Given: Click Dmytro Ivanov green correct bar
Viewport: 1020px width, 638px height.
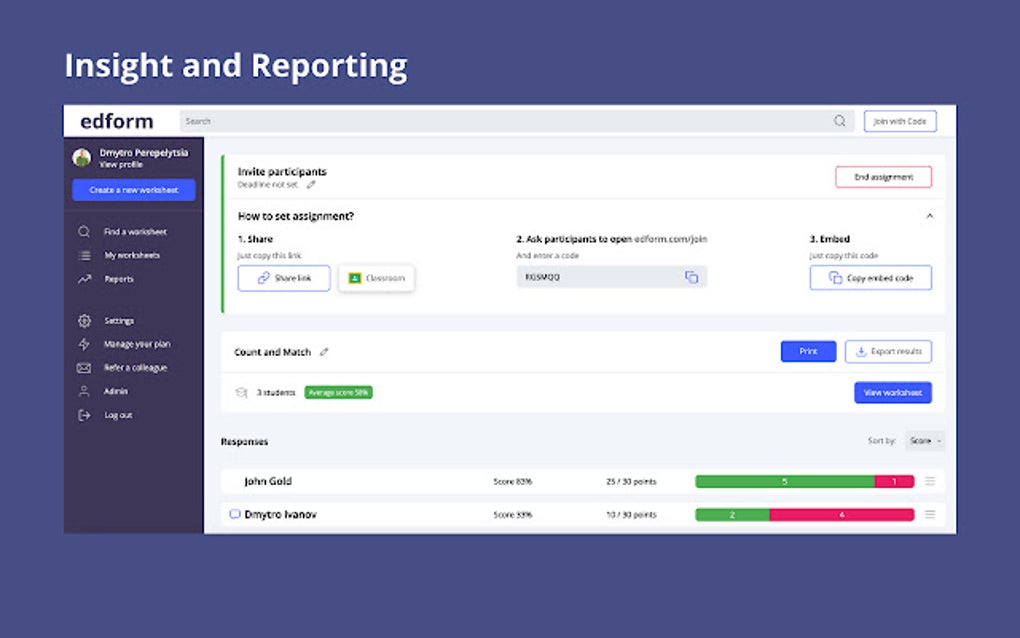Looking at the screenshot, I should click(x=732, y=514).
